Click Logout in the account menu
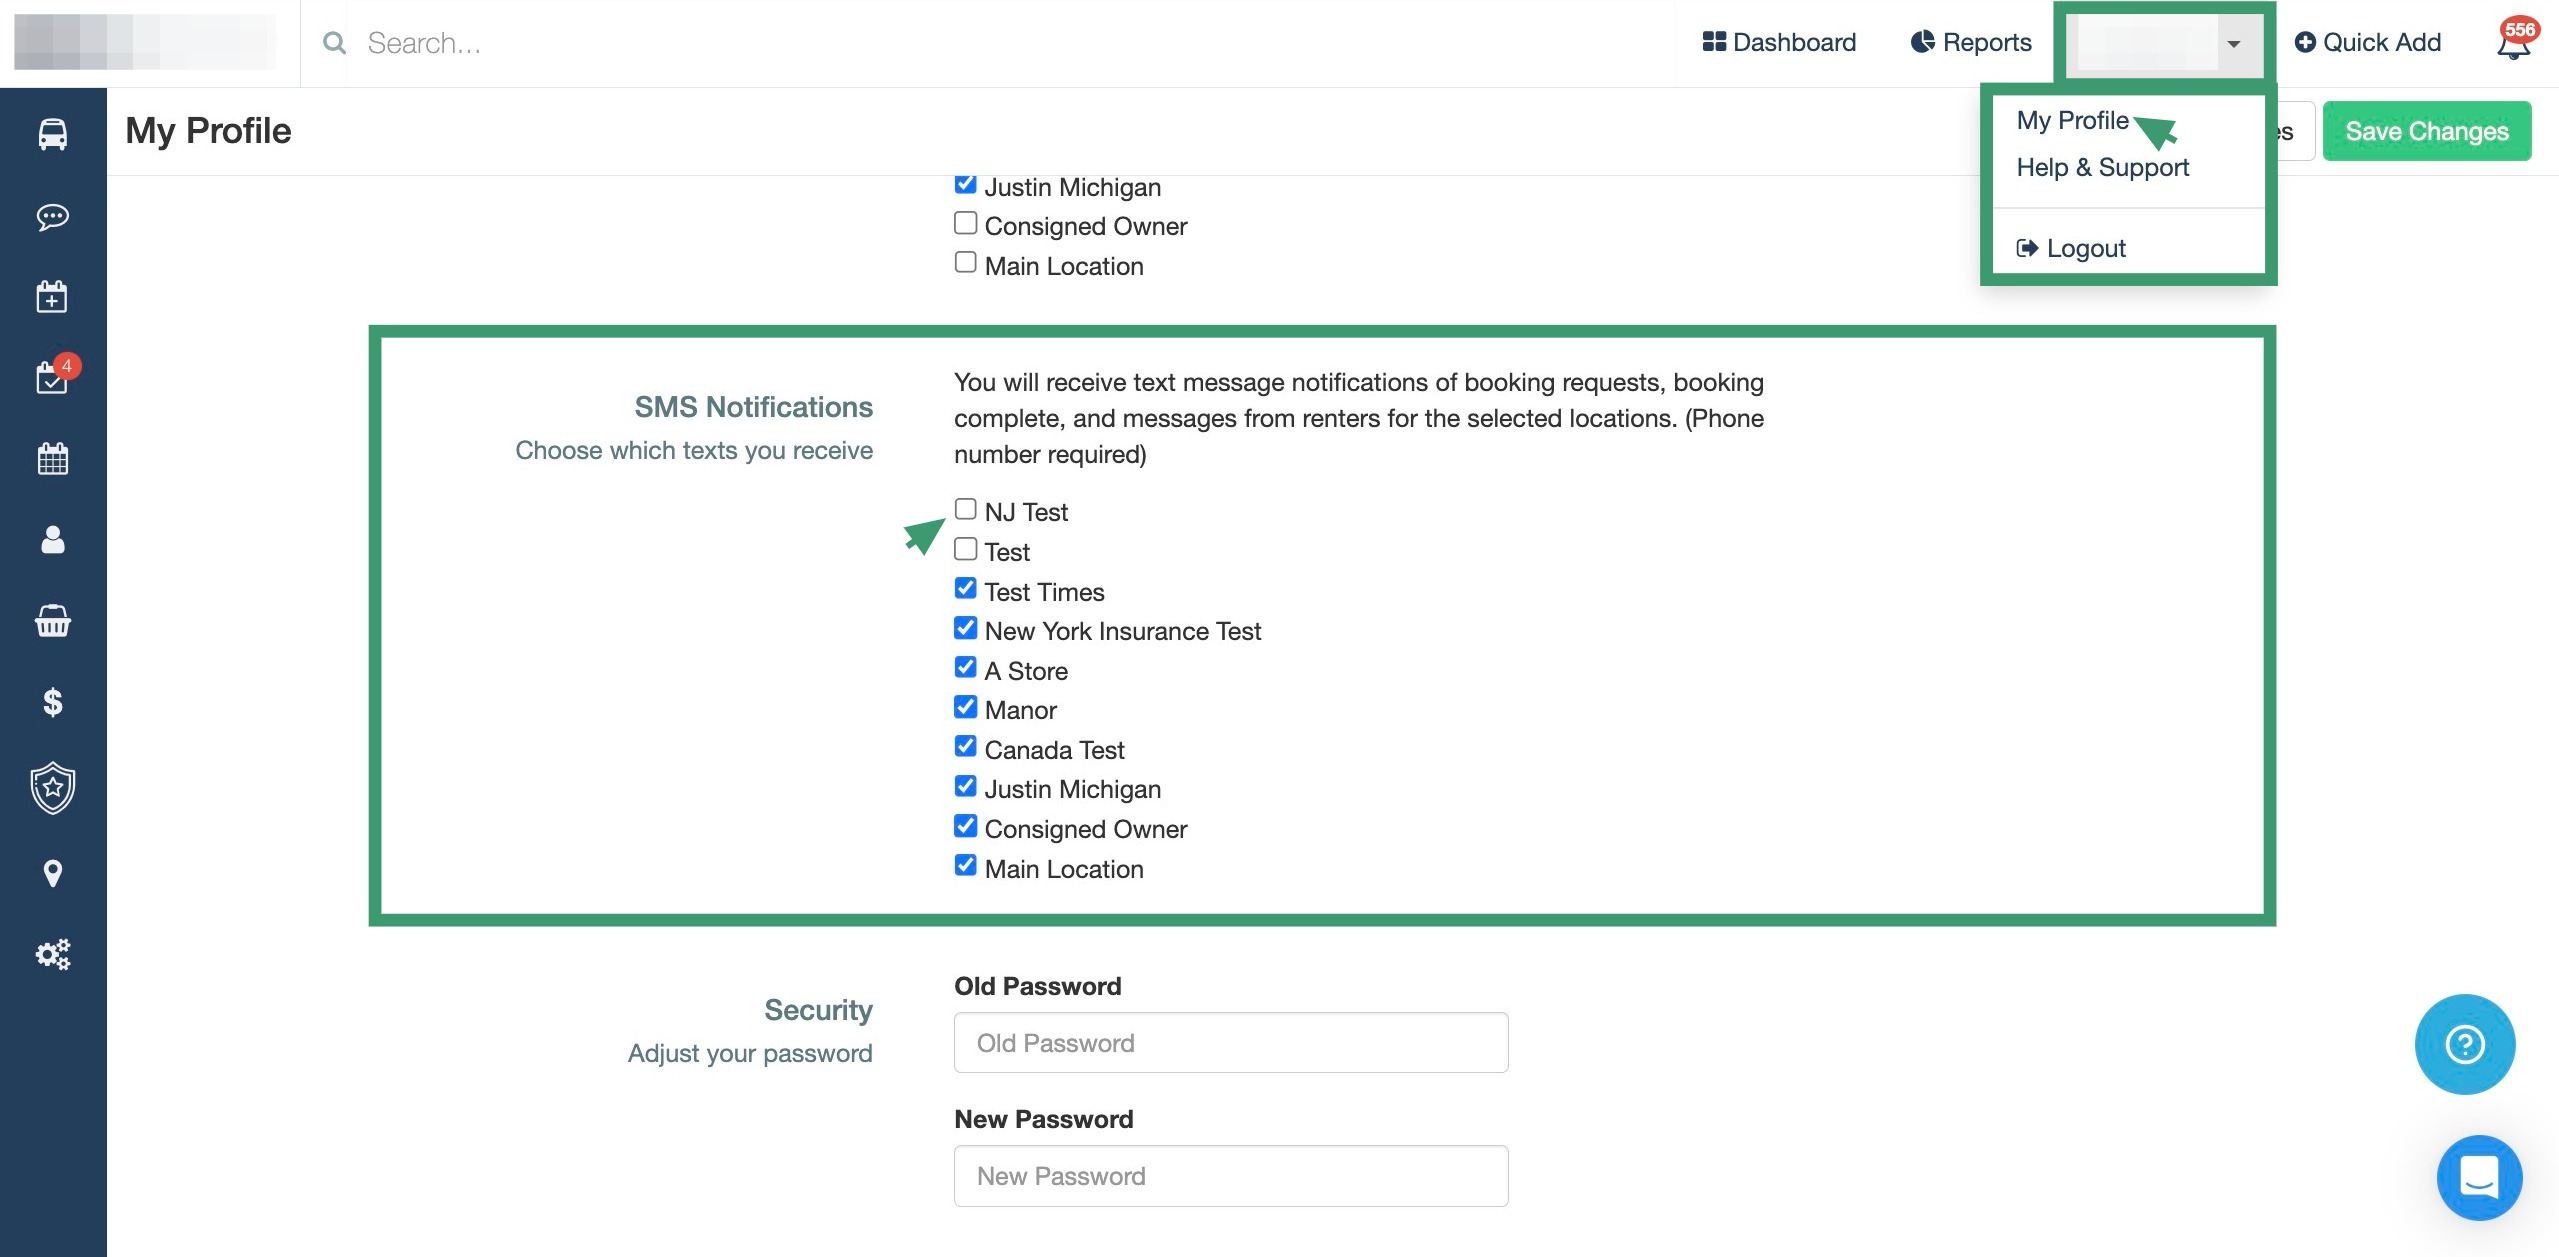2559x1257 pixels. point(2084,248)
